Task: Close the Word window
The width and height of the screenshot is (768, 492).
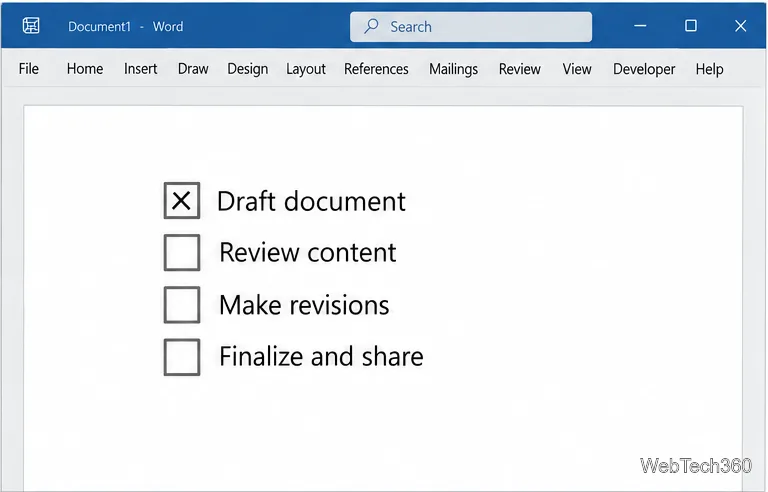Action: click(x=741, y=25)
